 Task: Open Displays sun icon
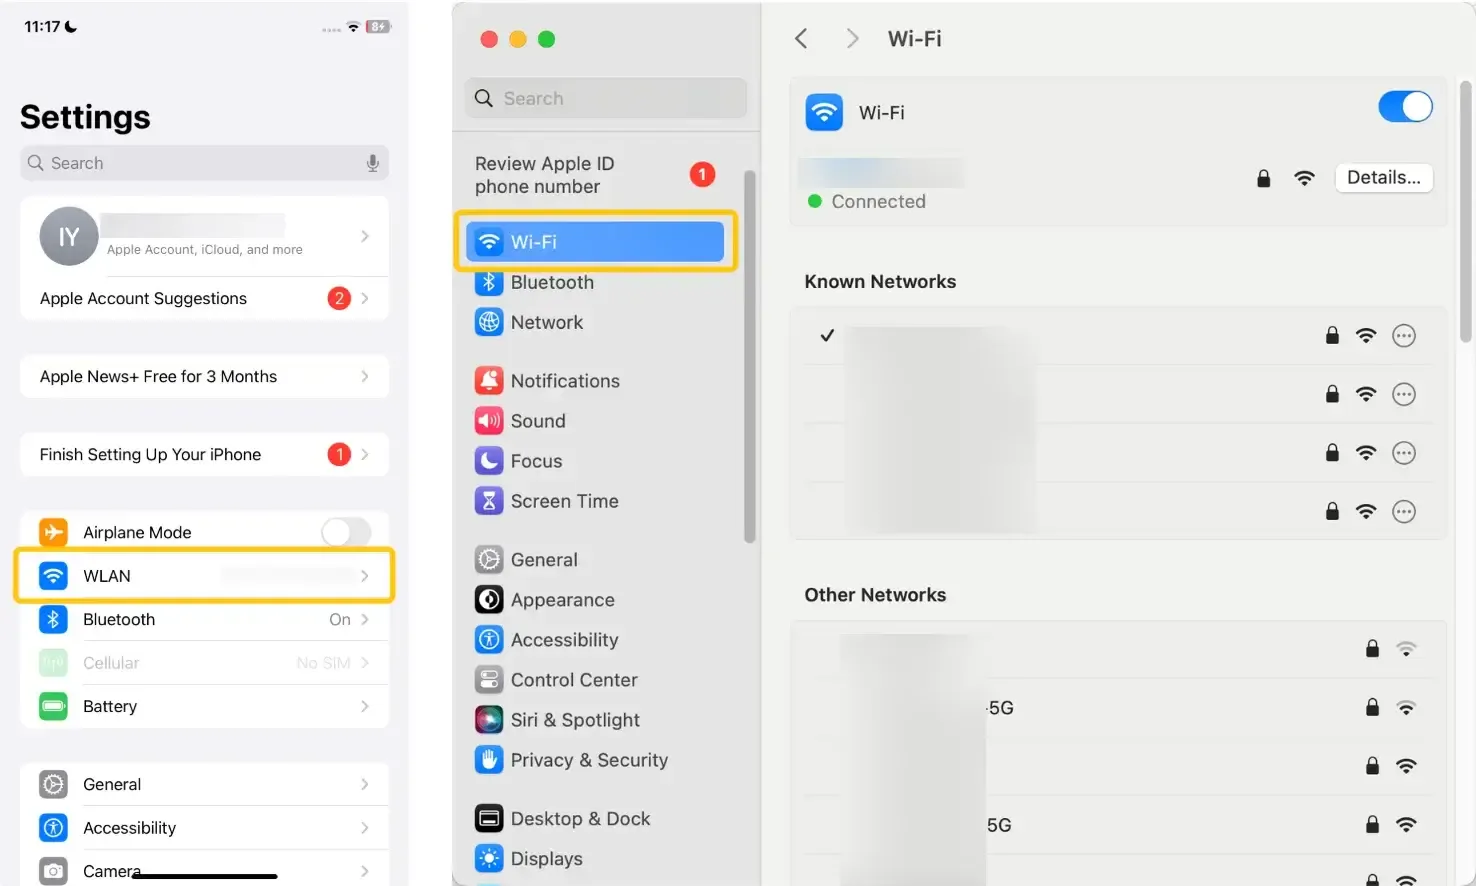click(488, 859)
